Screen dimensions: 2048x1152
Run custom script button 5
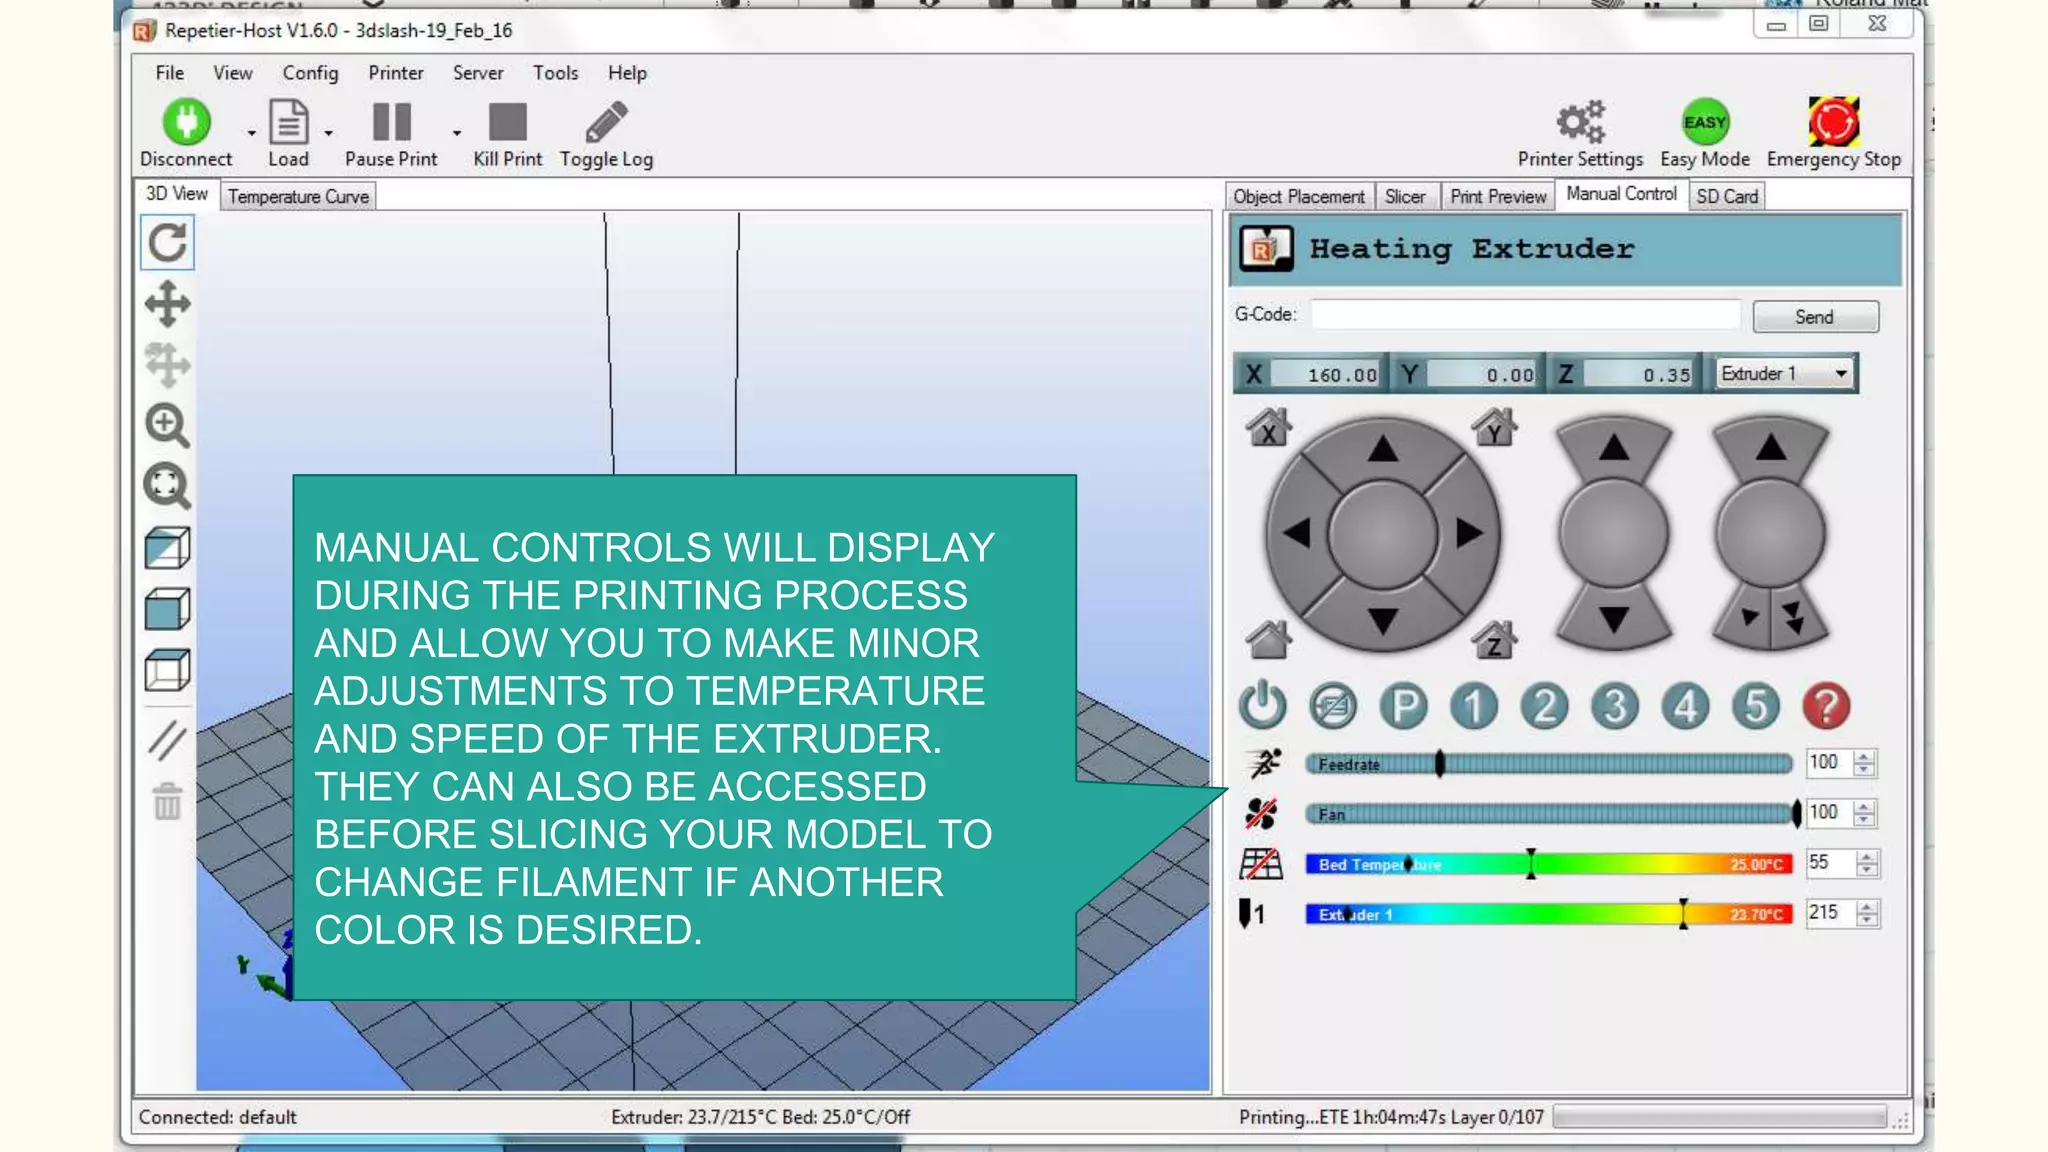(1756, 706)
